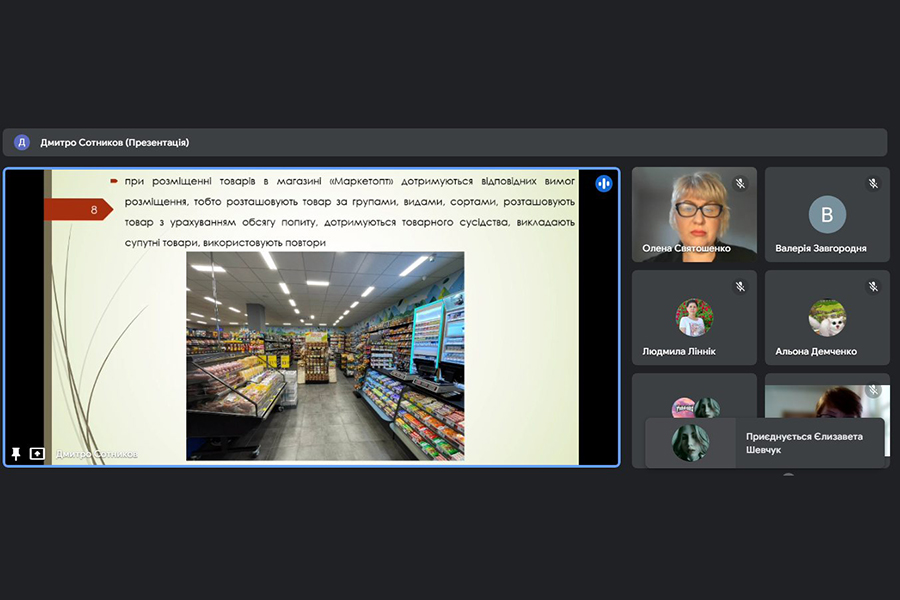Click the muted microphone icon on Людмила Ліннік's tile
Image resolution: width=900 pixels, height=600 pixels.
pos(740,286)
